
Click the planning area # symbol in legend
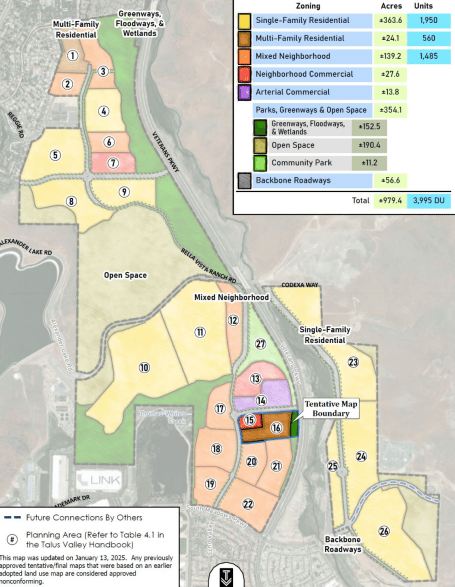tap(12, 539)
